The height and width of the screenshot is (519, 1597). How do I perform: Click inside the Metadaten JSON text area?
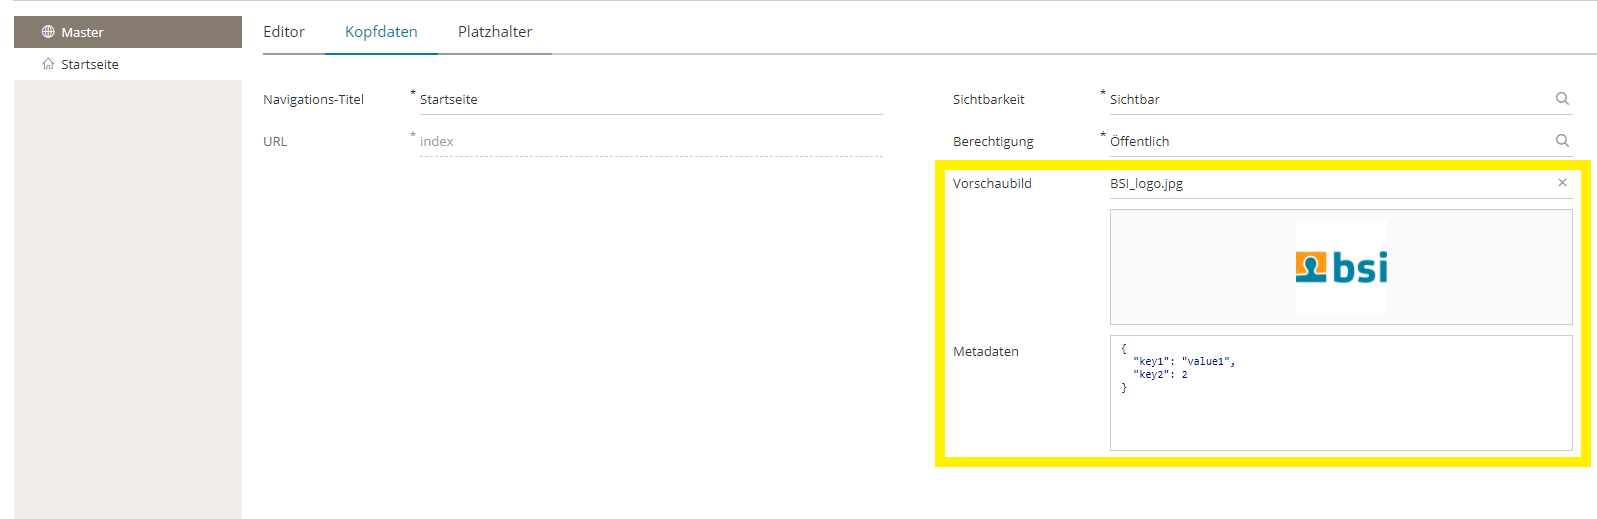click(x=1340, y=410)
